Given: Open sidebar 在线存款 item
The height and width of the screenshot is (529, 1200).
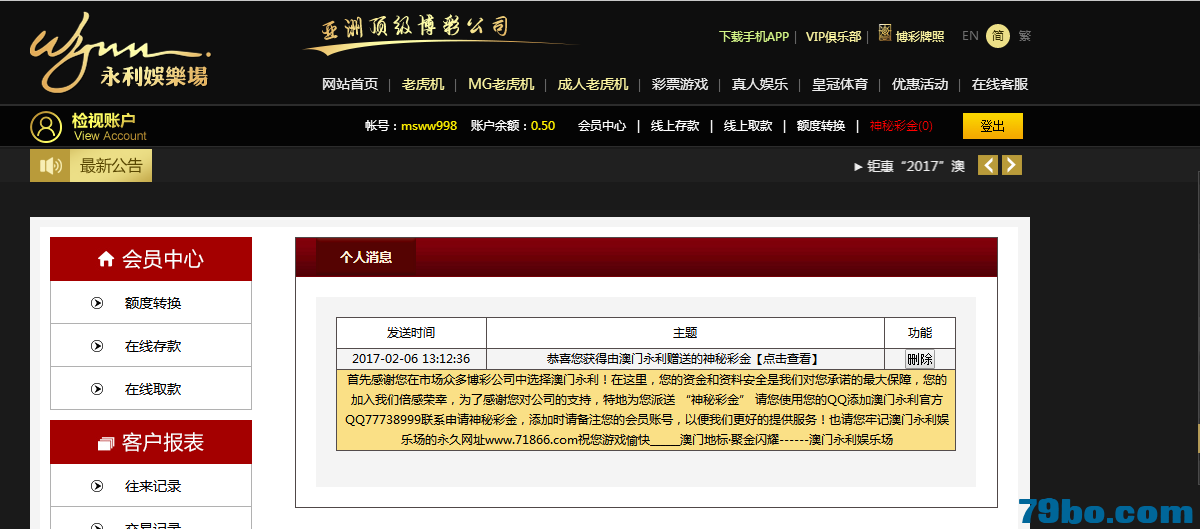Looking at the screenshot, I should [153, 346].
